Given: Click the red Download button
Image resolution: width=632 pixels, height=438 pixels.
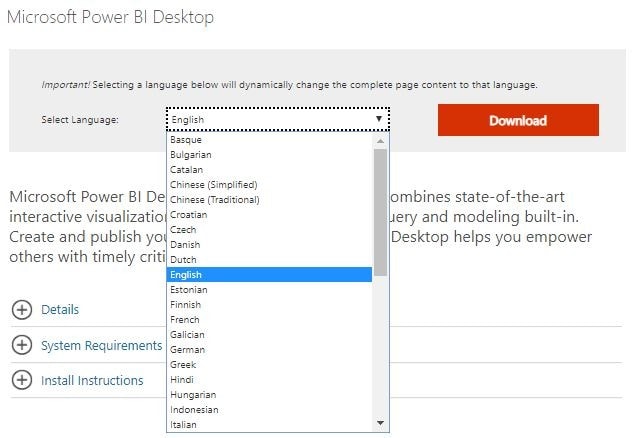Looking at the screenshot, I should (x=518, y=120).
